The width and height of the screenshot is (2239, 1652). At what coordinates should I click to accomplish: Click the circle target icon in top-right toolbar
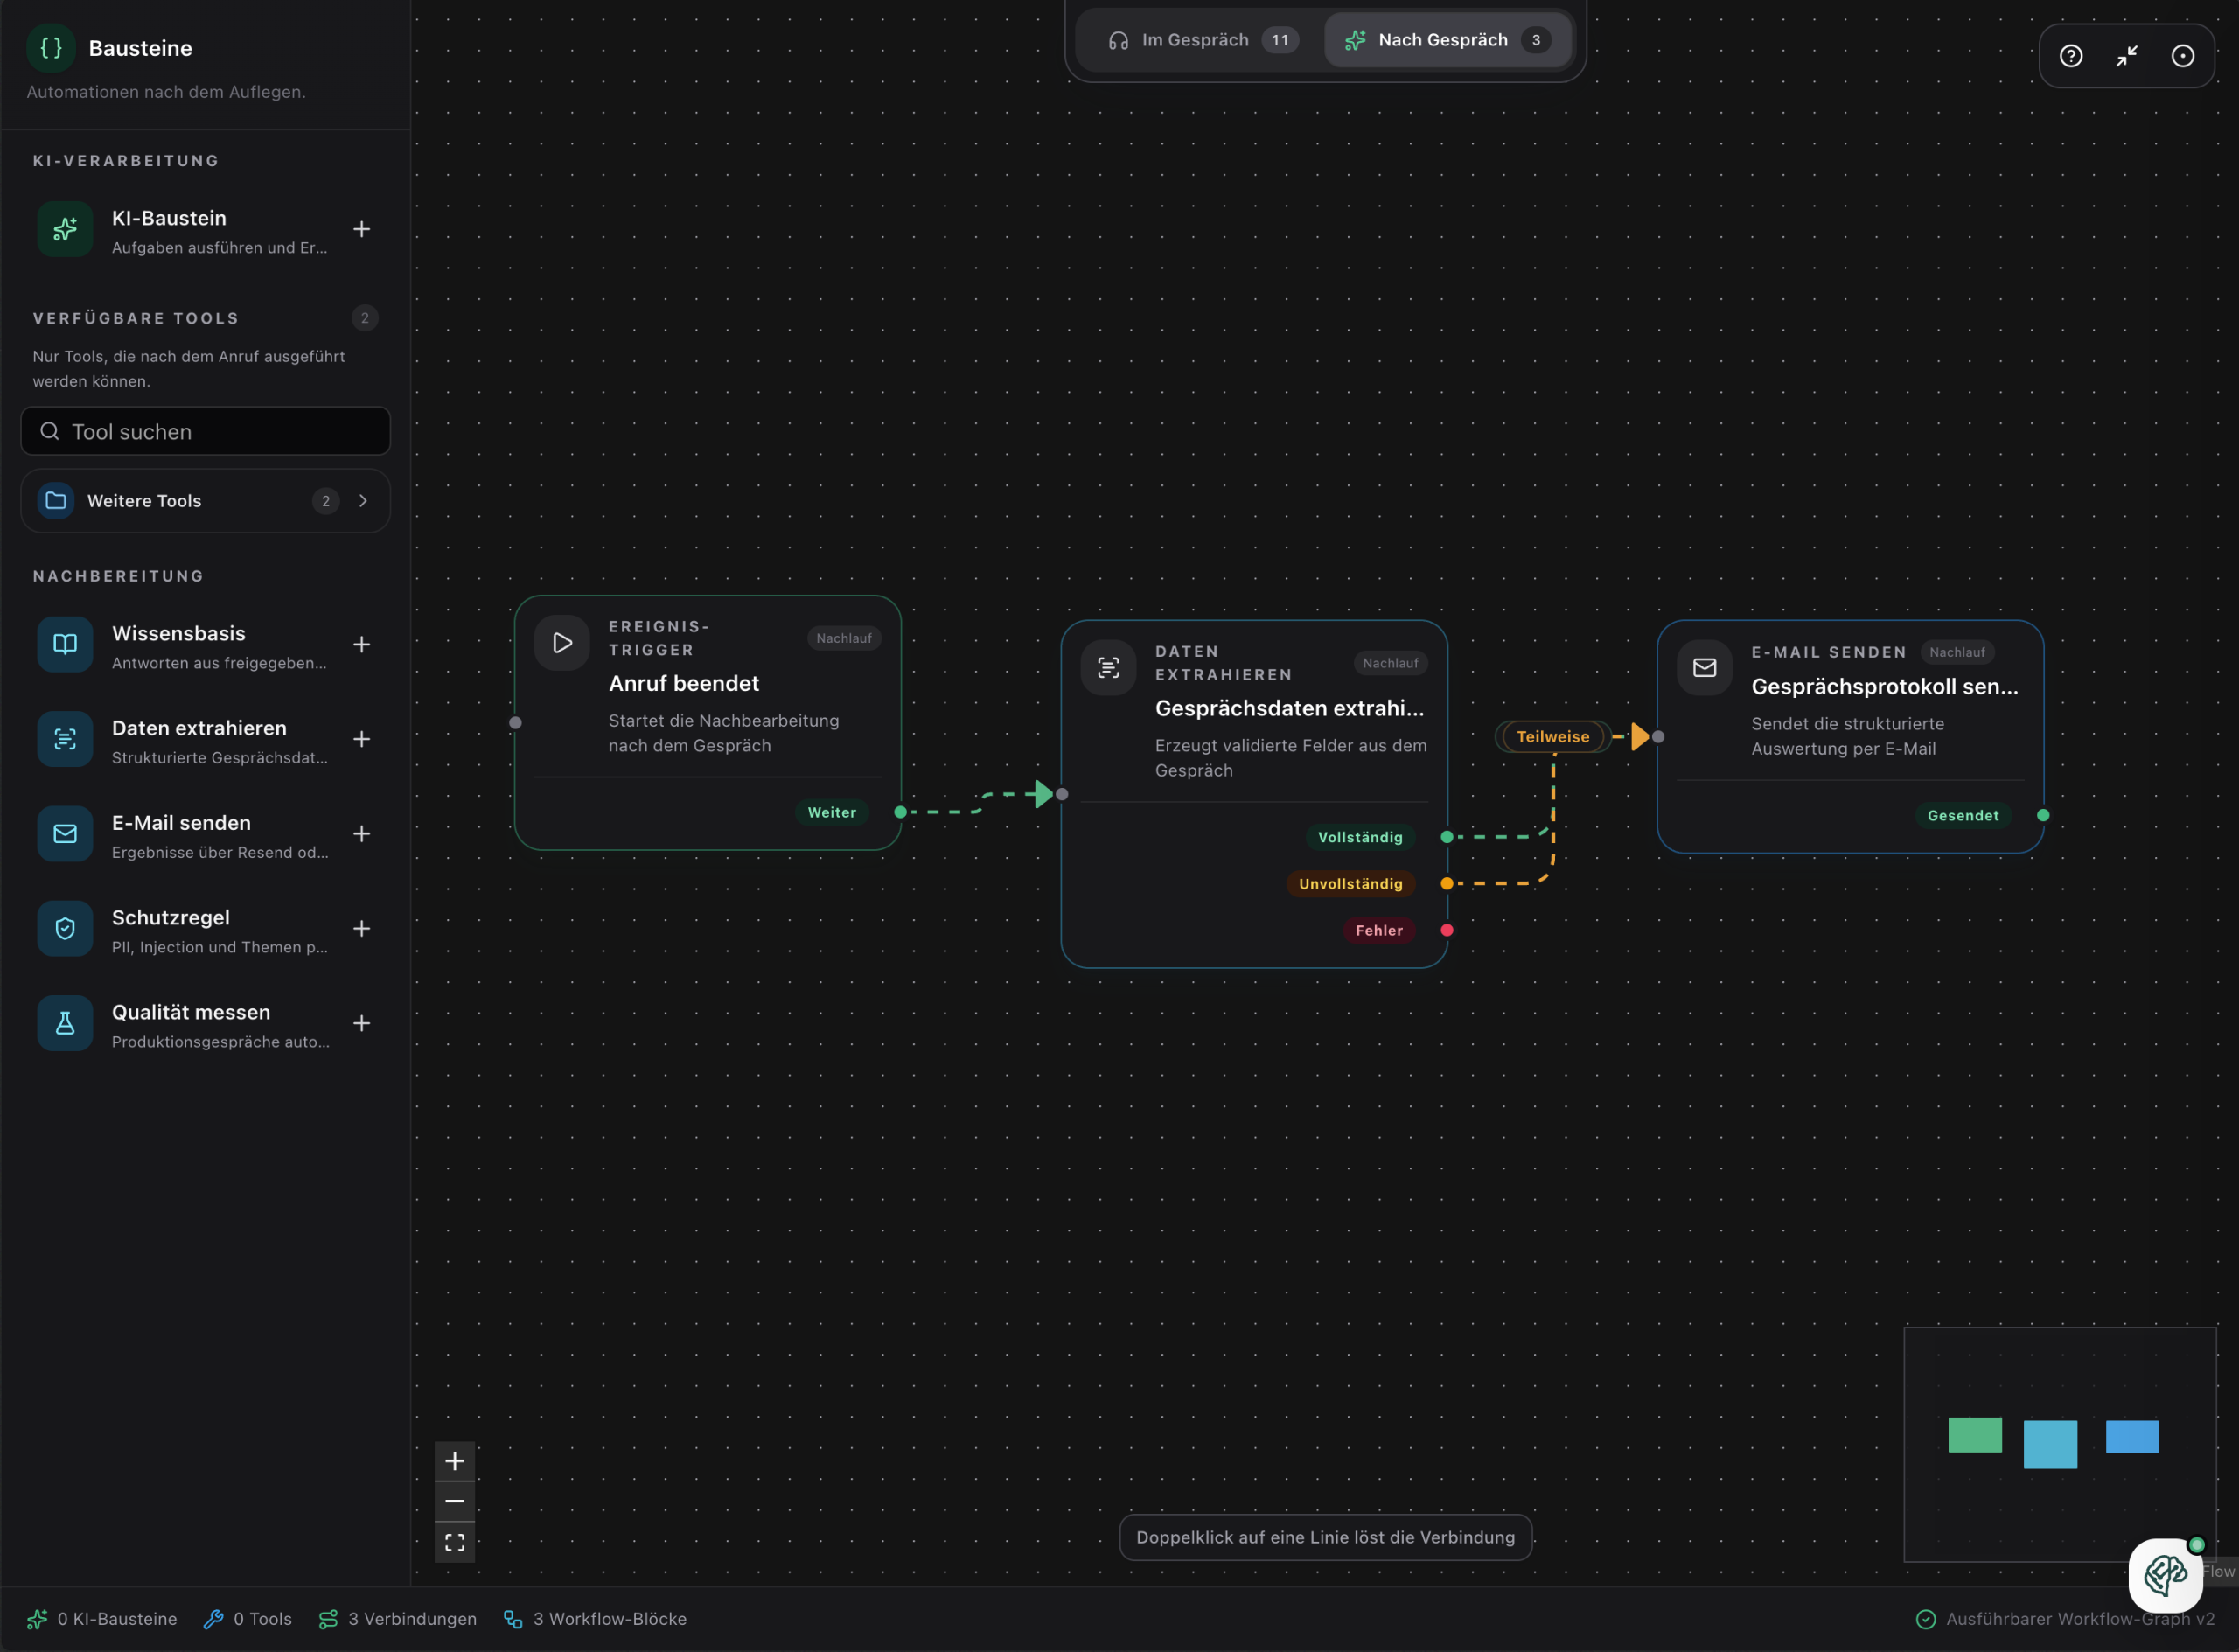(x=2183, y=56)
